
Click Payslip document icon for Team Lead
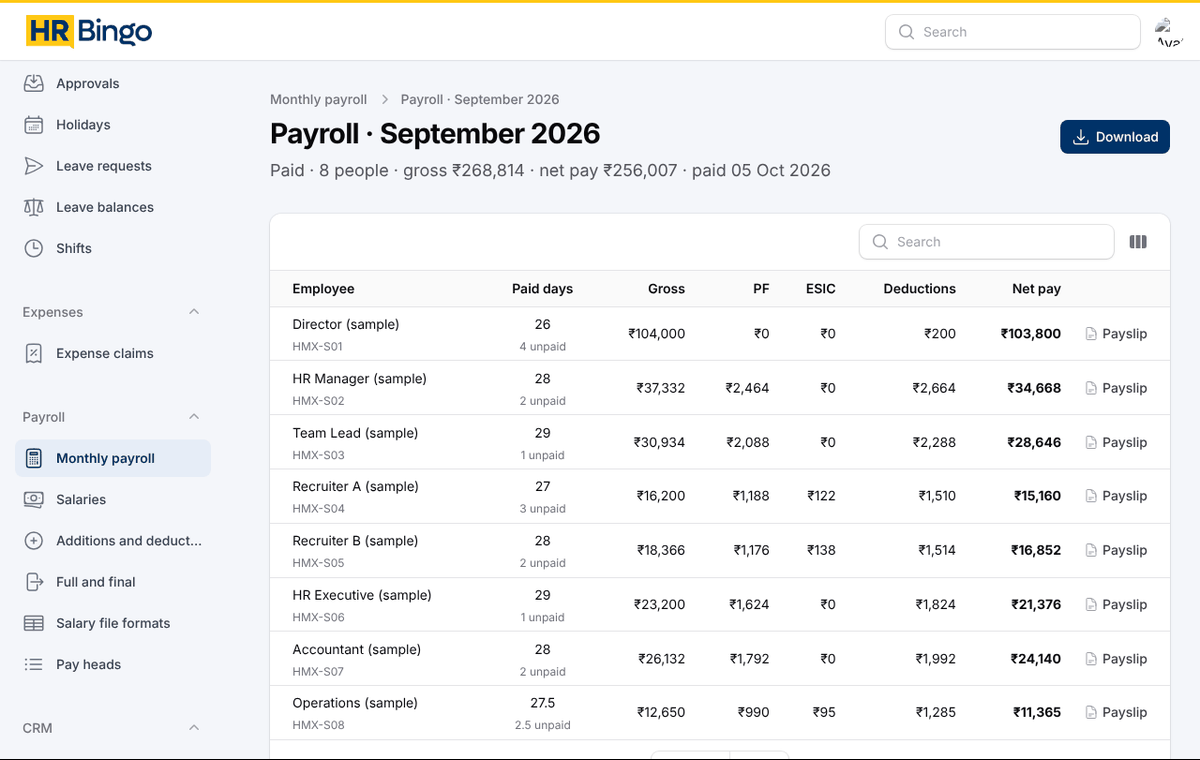coord(1091,442)
